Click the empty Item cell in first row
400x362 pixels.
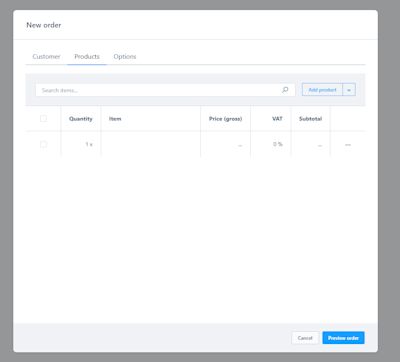click(x=151, y=144)
